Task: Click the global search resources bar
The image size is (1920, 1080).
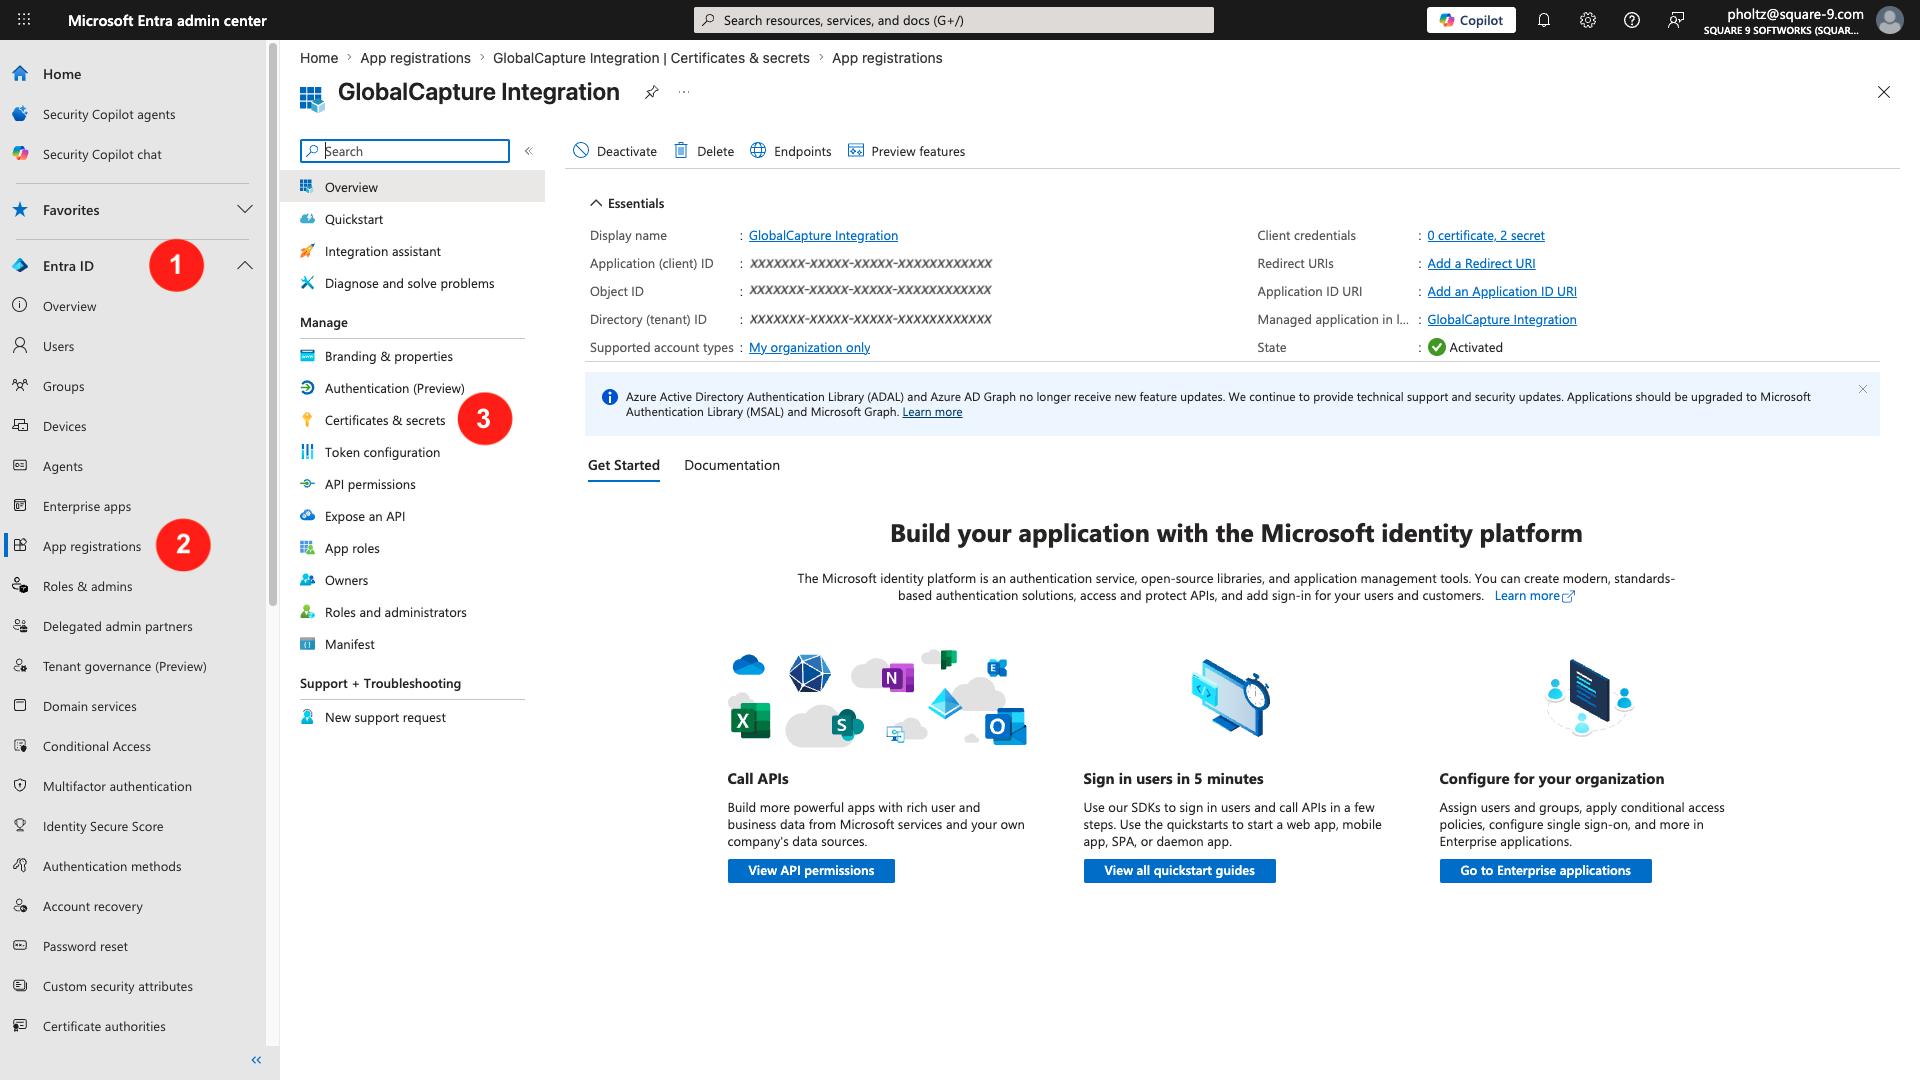Action: pyautogui.click(x=954, y=20)
